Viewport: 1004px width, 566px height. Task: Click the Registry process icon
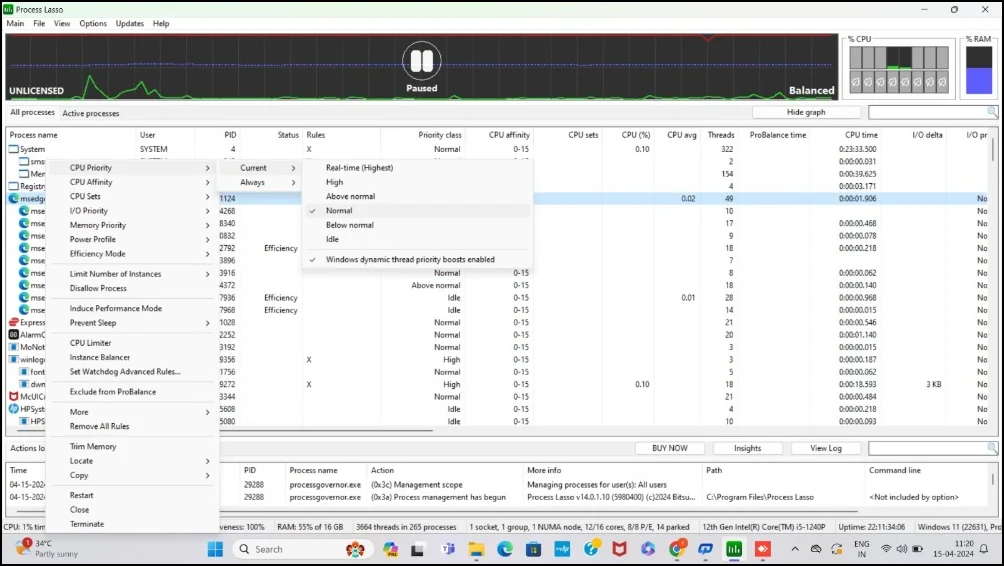click(x=13, y=186)
